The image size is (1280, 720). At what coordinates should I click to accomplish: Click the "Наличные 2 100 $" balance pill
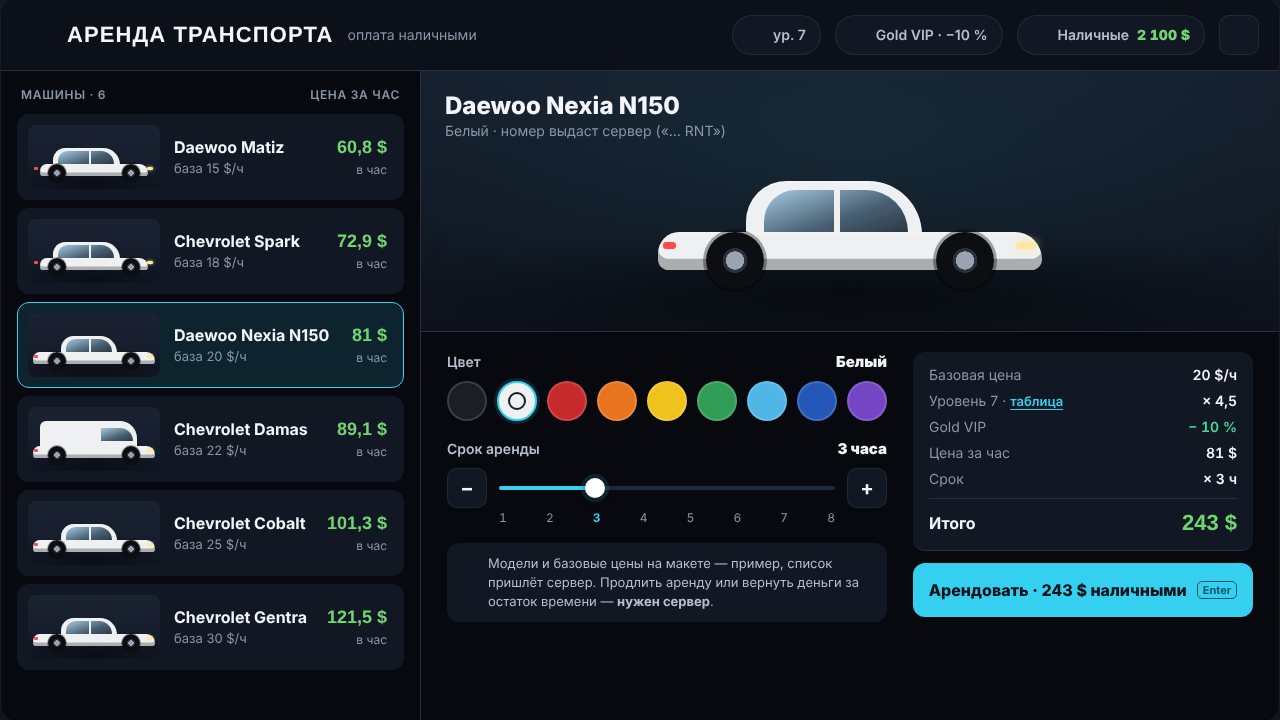[x=1111, y=35]
